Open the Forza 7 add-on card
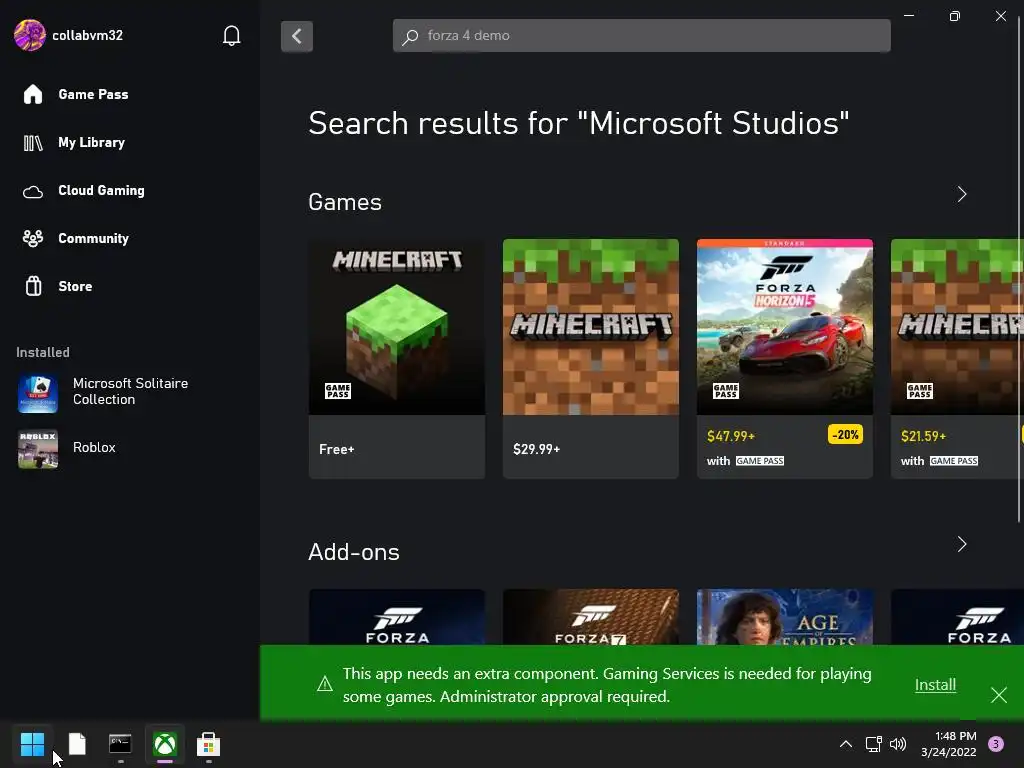1024x768 pixels. 590,617
